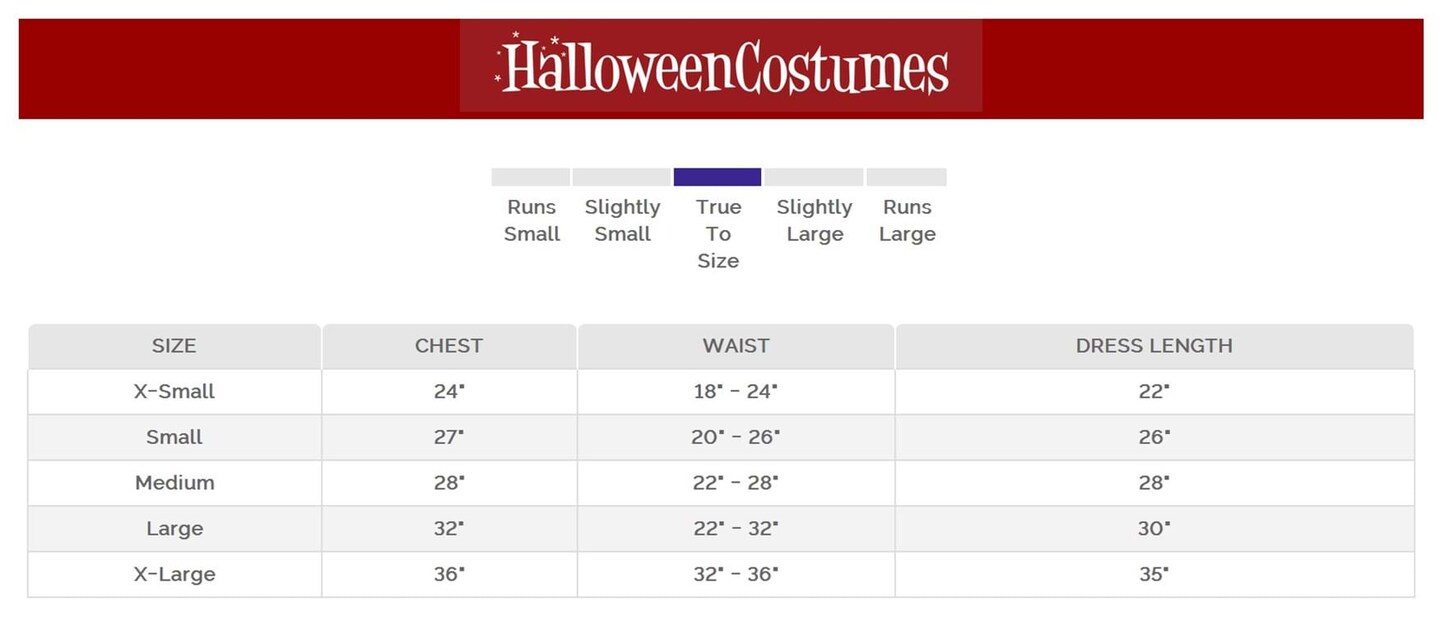Click the highlighted True To Size bar
Image resolution: width=1440 pixels, height=625 pixels.
tap(717, 177)
